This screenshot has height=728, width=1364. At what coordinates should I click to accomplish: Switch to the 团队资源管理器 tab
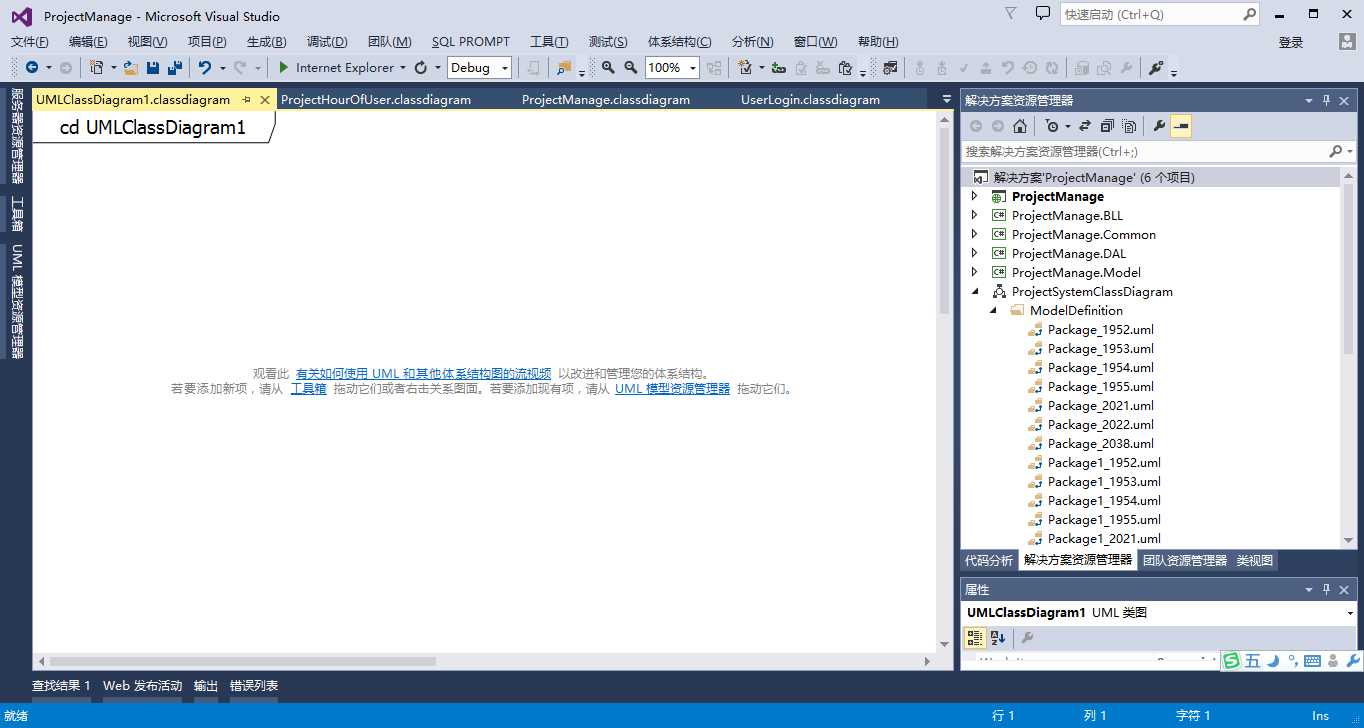pyautogui.click(x=1185, y=560)
